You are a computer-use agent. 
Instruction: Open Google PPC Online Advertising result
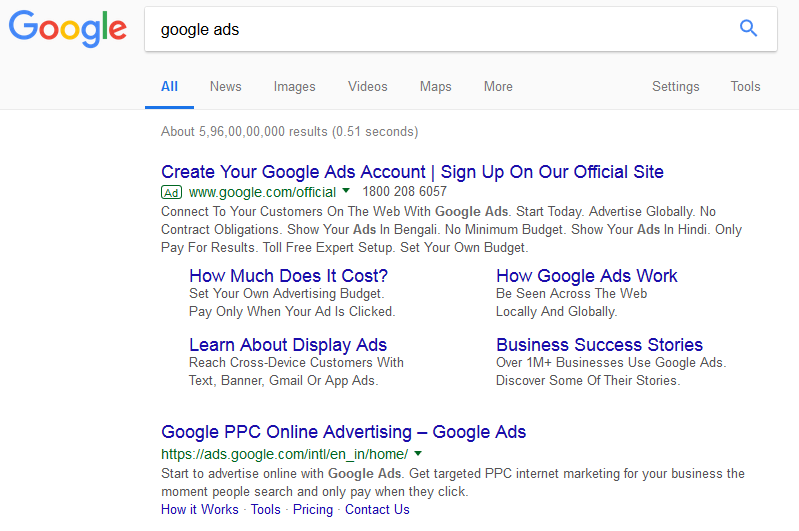[343, 432]
